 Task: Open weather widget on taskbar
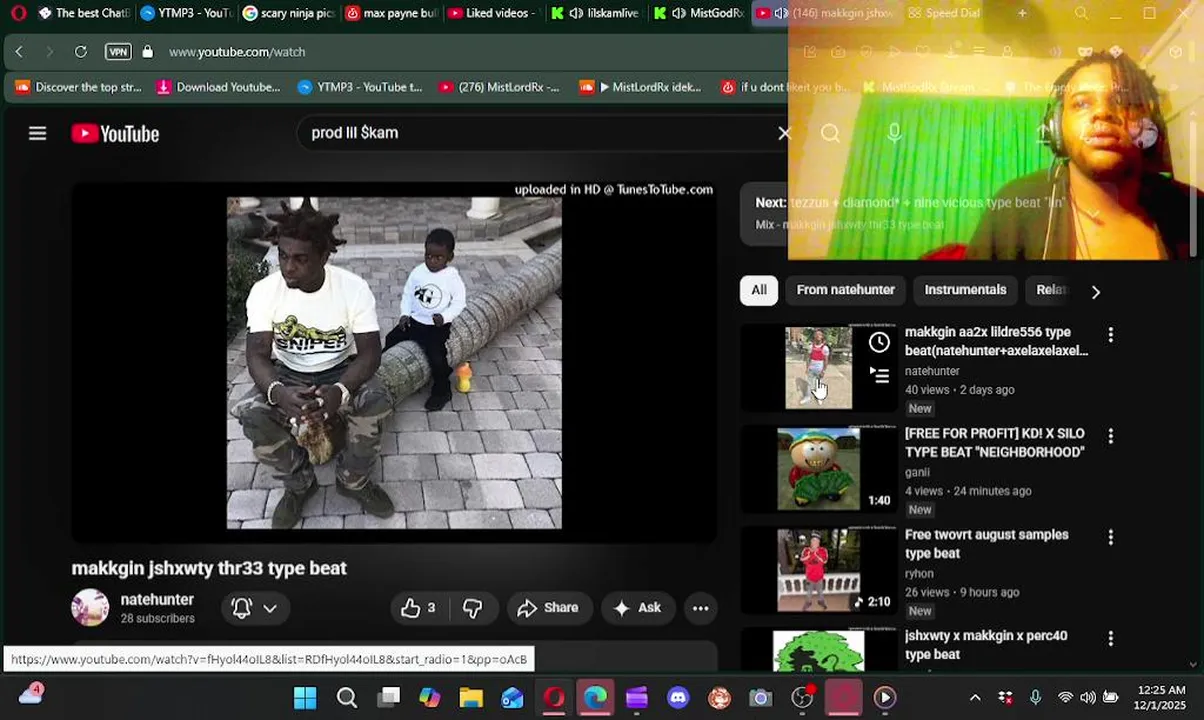(31, 694)
